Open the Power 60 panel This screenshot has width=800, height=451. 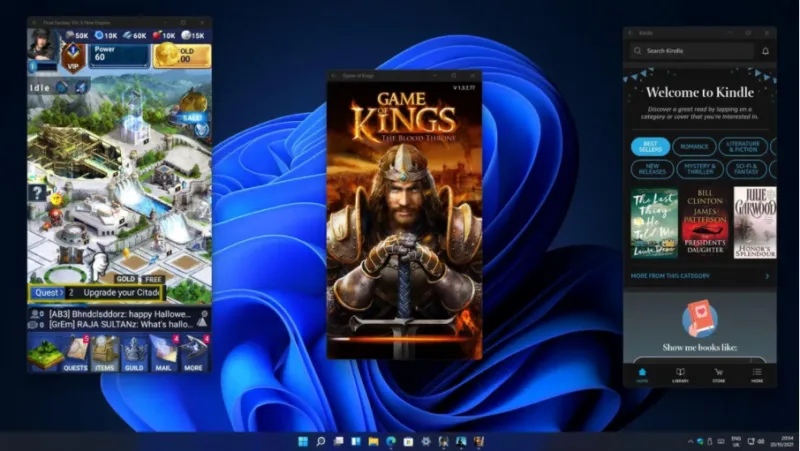click(119, 56)
